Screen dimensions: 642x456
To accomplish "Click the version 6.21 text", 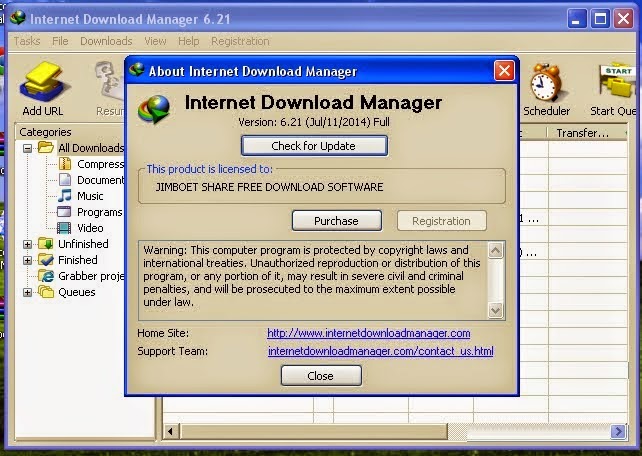I will pos(314,122).
